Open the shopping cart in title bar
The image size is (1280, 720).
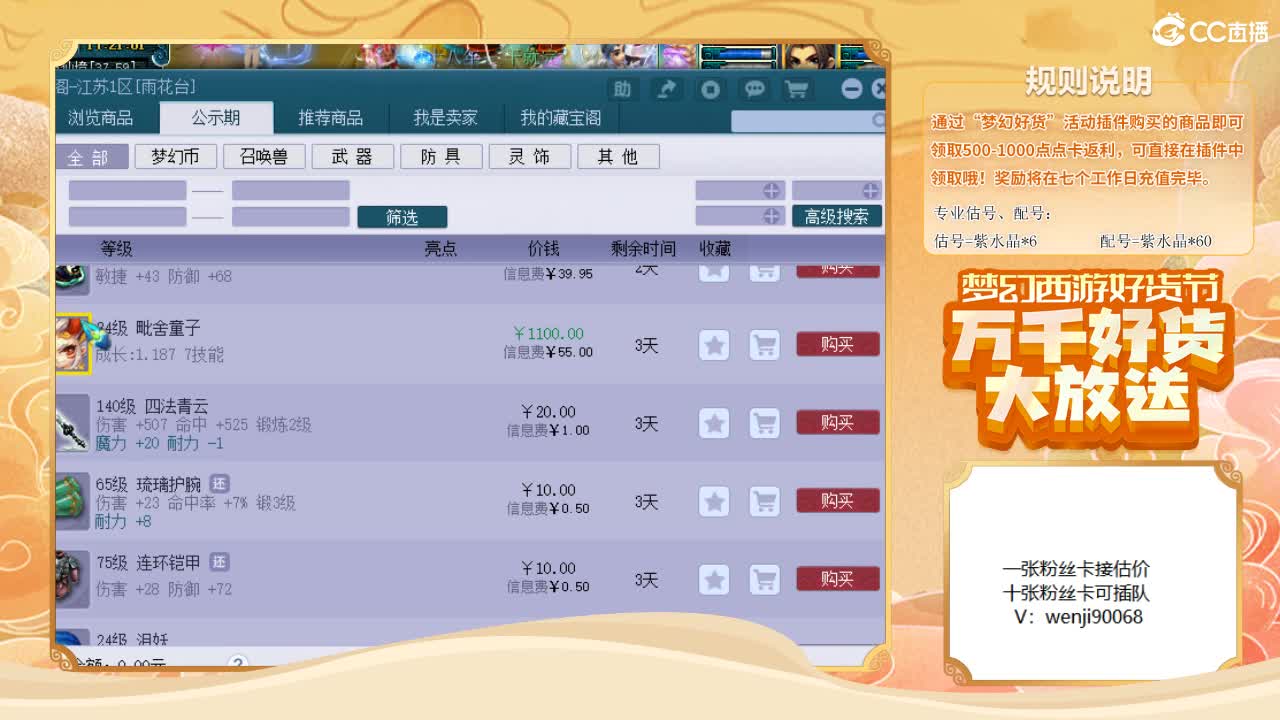pos(797,89)
